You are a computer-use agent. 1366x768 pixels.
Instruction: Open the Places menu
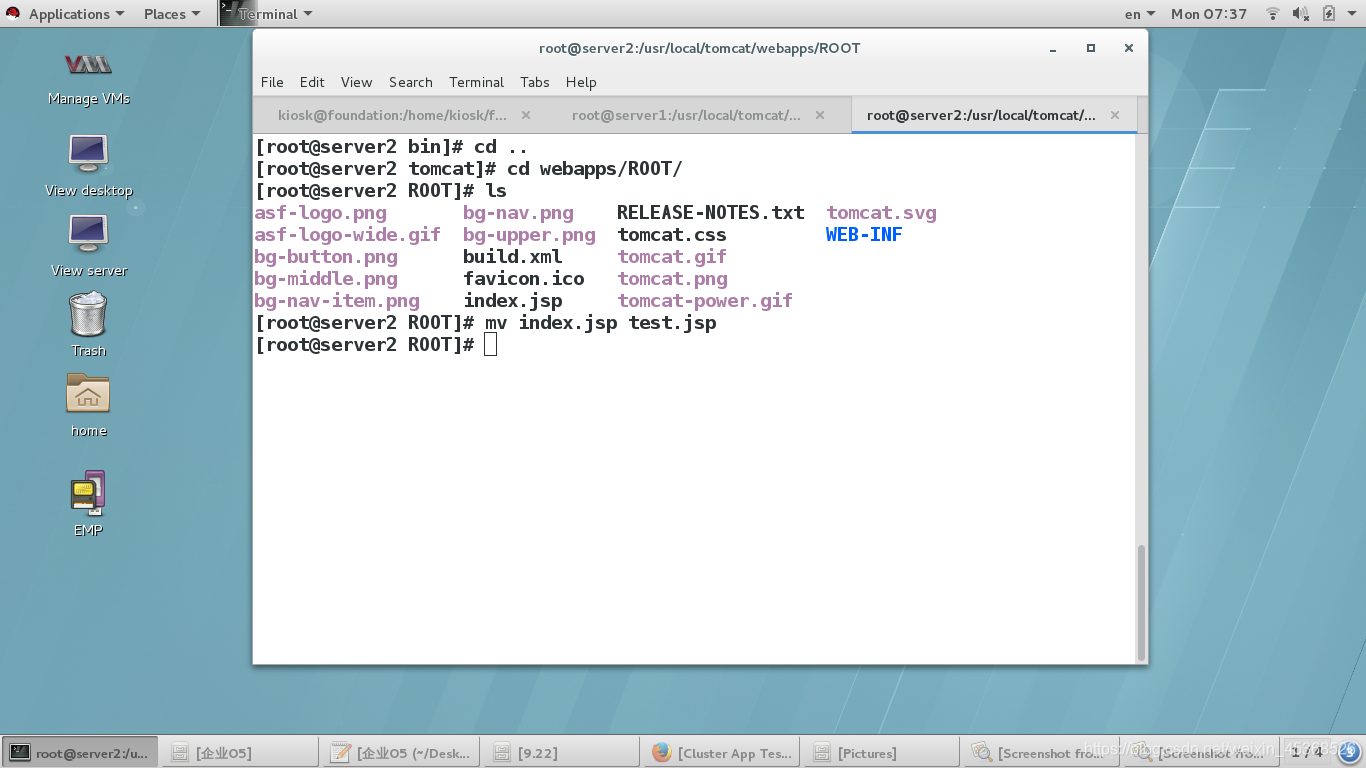pos(172,14)
